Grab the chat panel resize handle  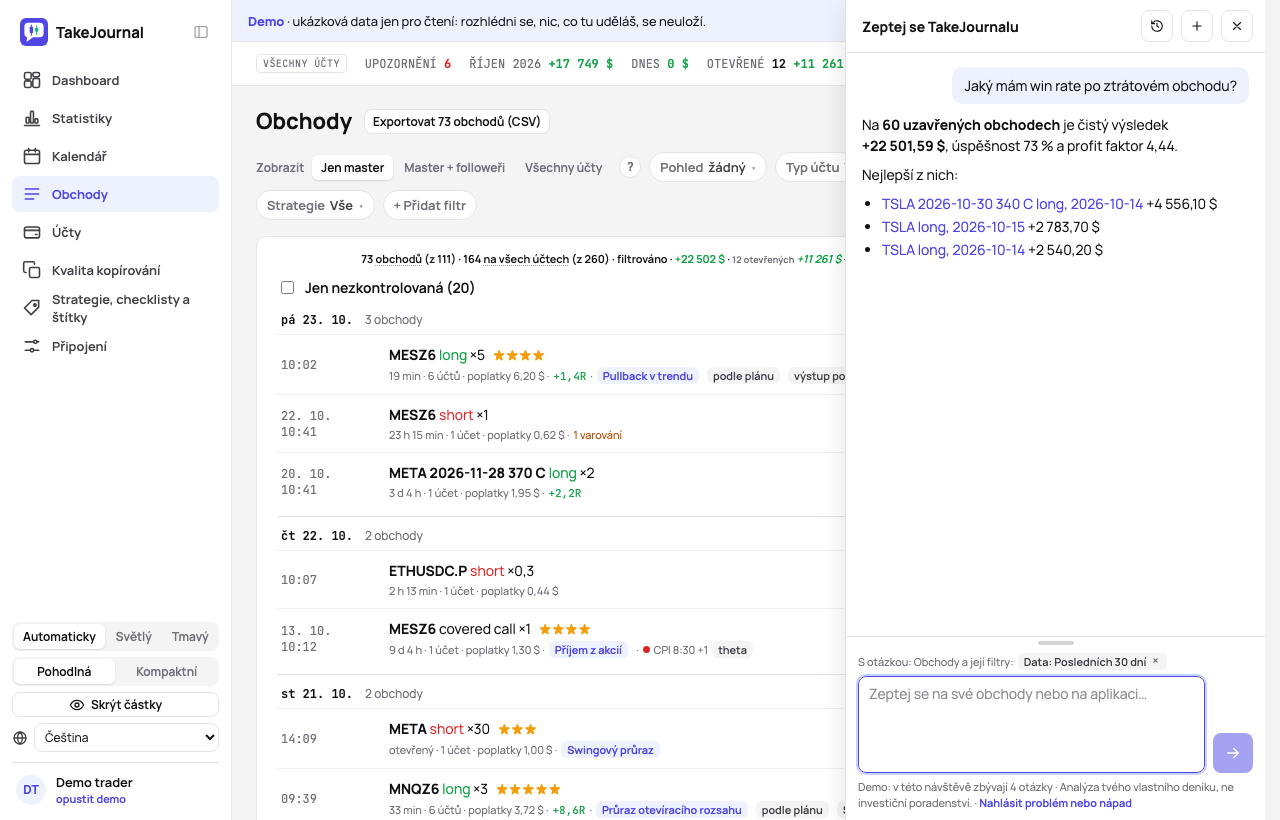1055,643
